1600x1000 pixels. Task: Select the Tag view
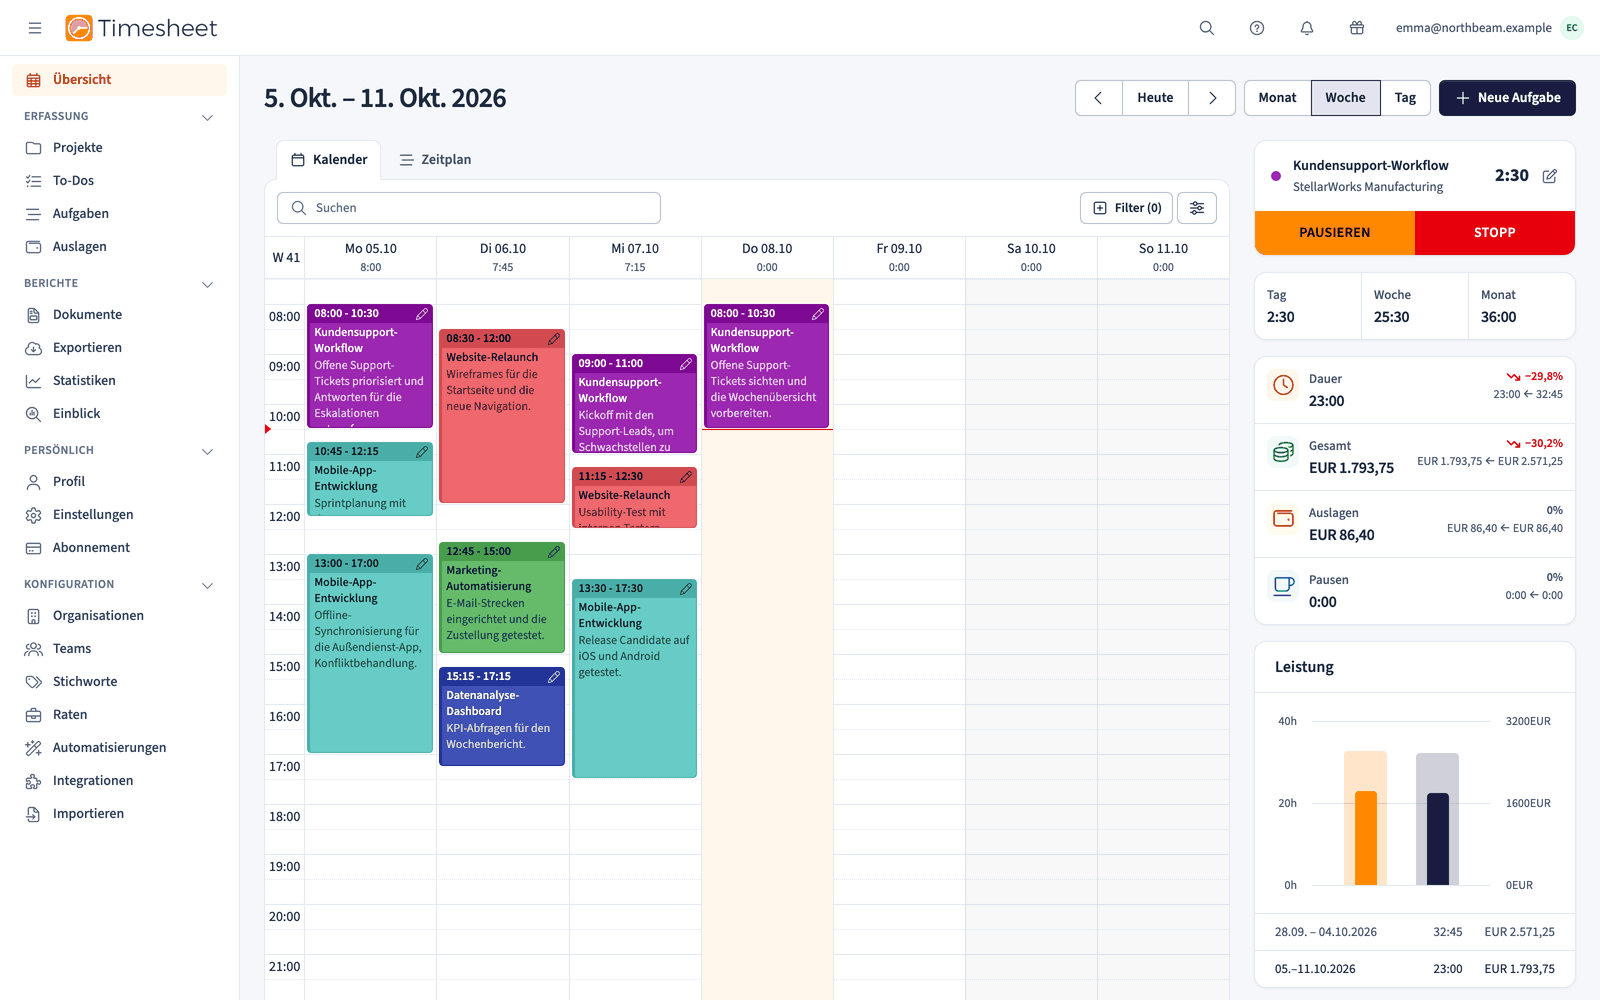click(x=1405, y=98)
